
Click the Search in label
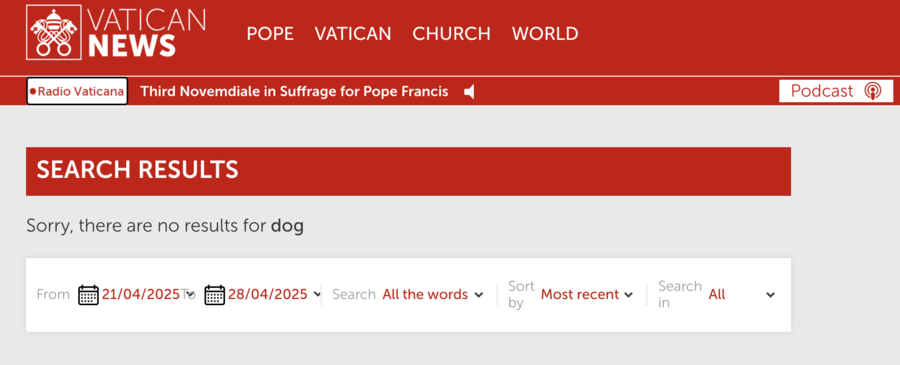pyautogui.click(x=680, y=294)
